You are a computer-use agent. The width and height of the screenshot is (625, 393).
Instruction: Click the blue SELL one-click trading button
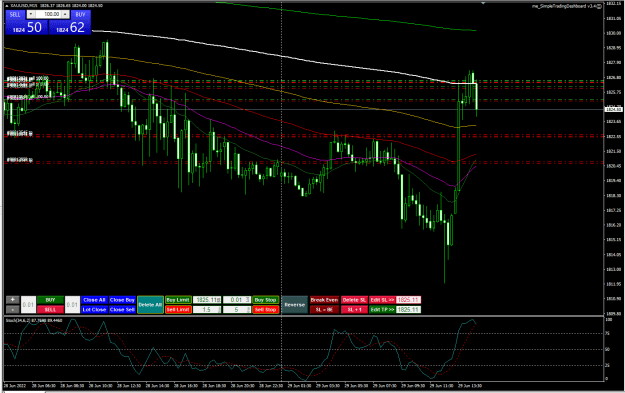(x=15, y=14)
